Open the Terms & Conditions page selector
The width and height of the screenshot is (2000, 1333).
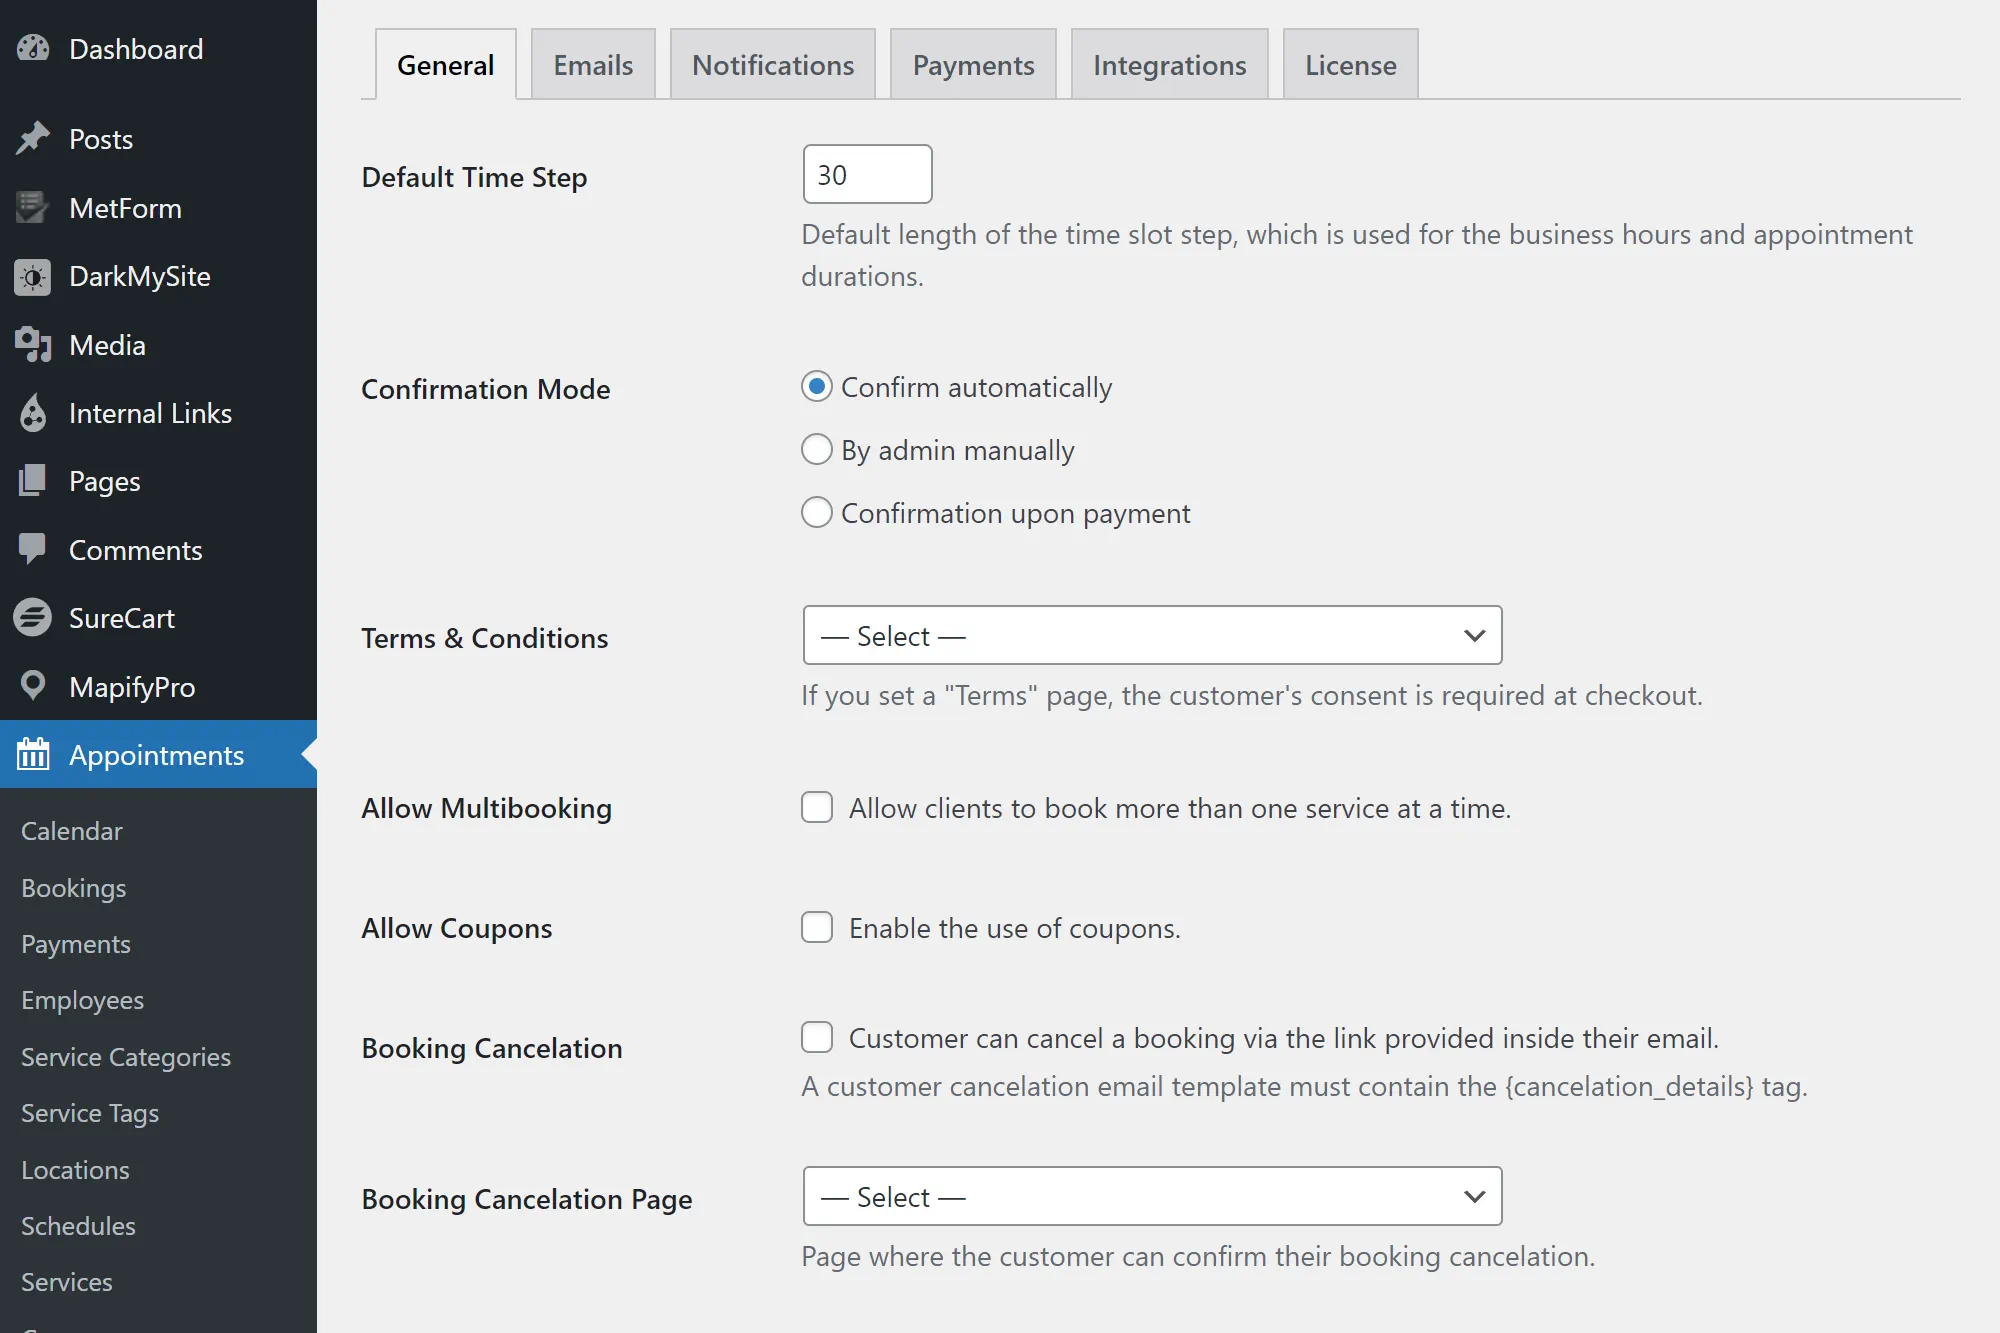[x=1151, y=635]
